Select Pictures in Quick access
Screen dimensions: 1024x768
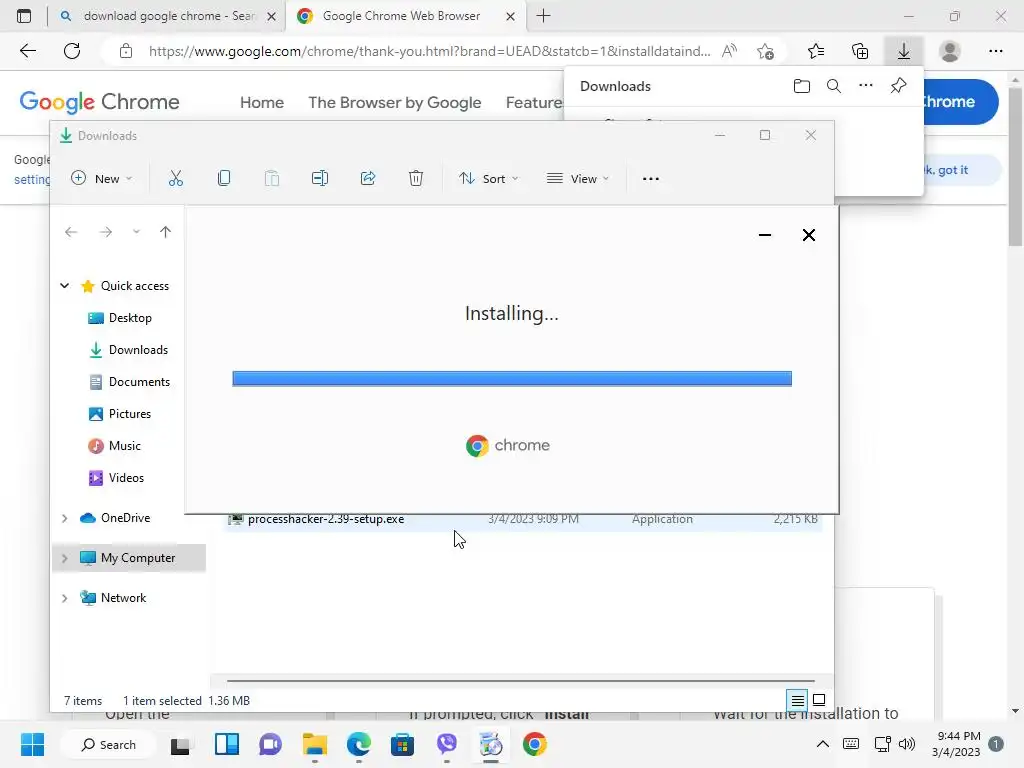pos(129,414)
